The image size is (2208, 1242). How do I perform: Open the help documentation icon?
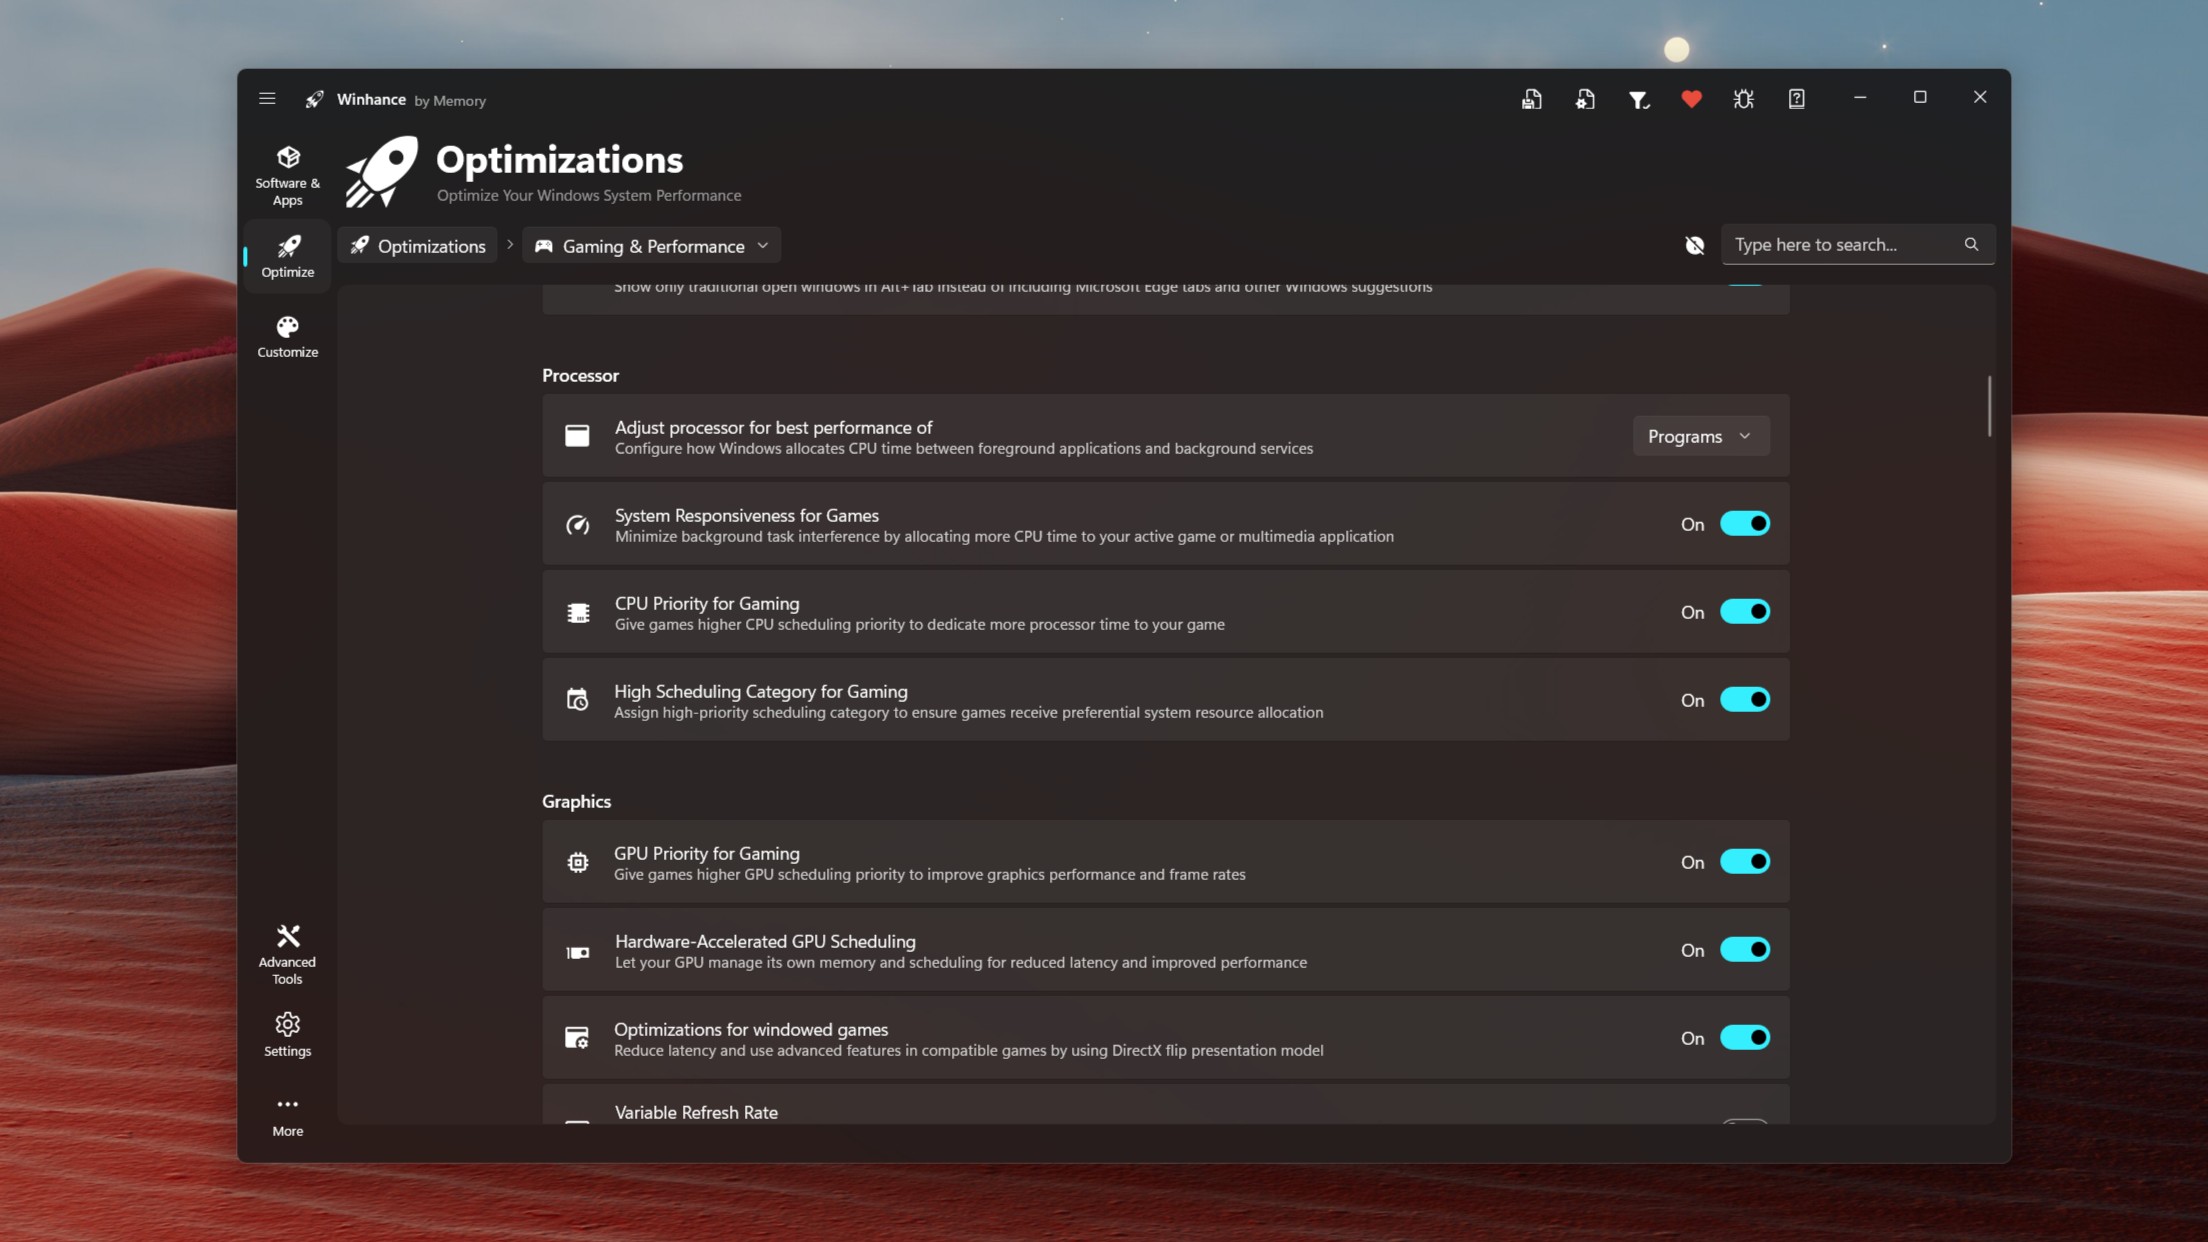[1796, 98]
